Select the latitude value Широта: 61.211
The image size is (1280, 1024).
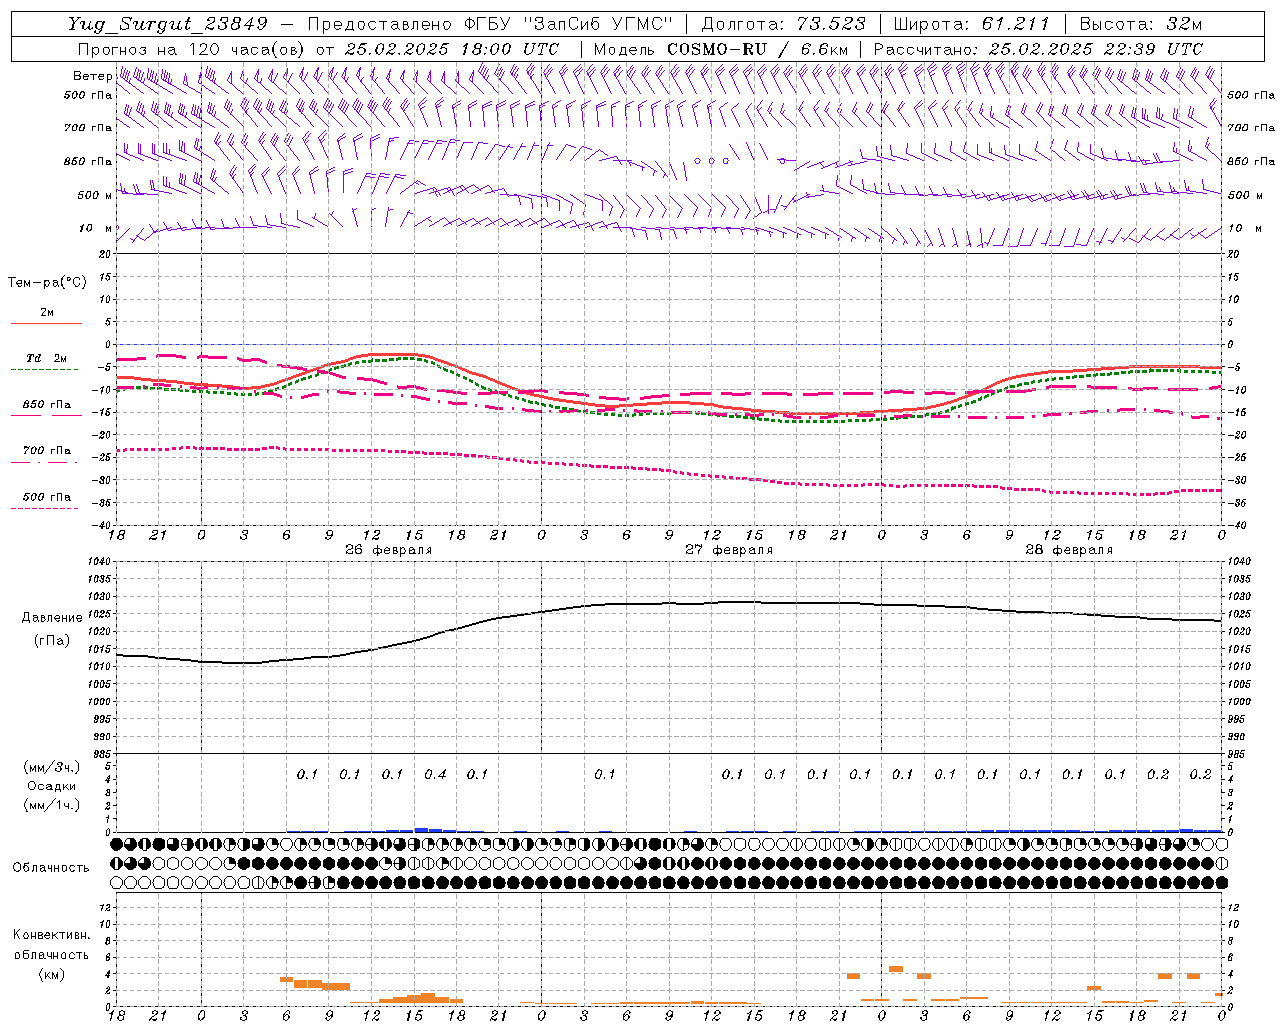971,24
